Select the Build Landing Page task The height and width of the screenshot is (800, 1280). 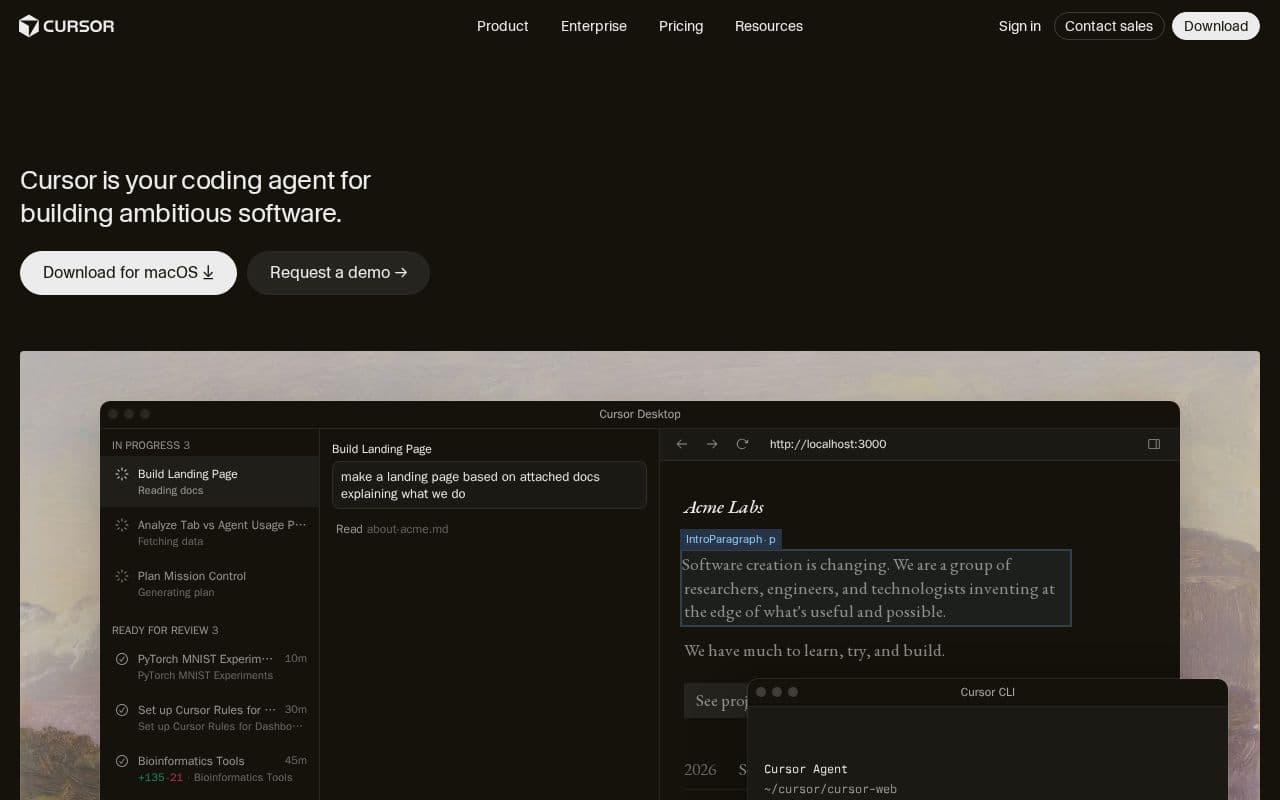(x=210, y=482)
